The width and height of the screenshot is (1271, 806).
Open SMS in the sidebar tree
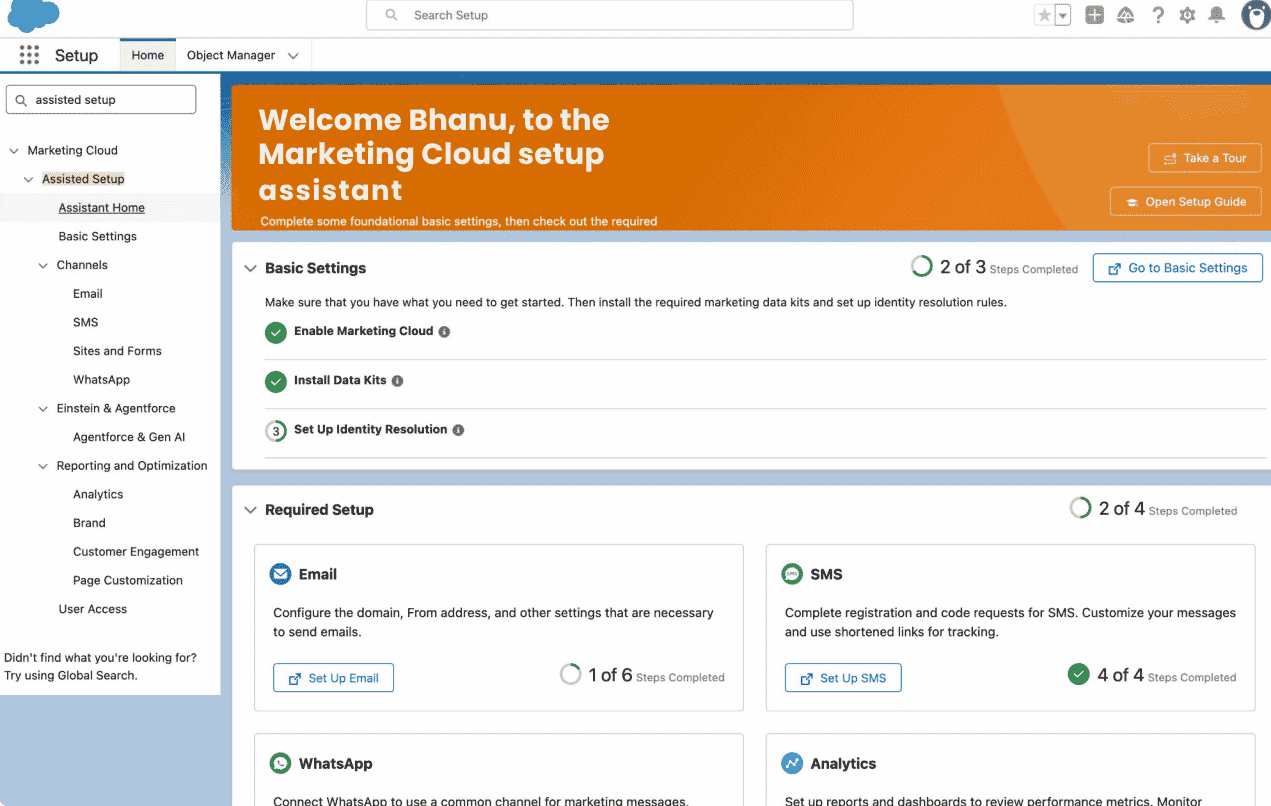(x=86, y=323)
